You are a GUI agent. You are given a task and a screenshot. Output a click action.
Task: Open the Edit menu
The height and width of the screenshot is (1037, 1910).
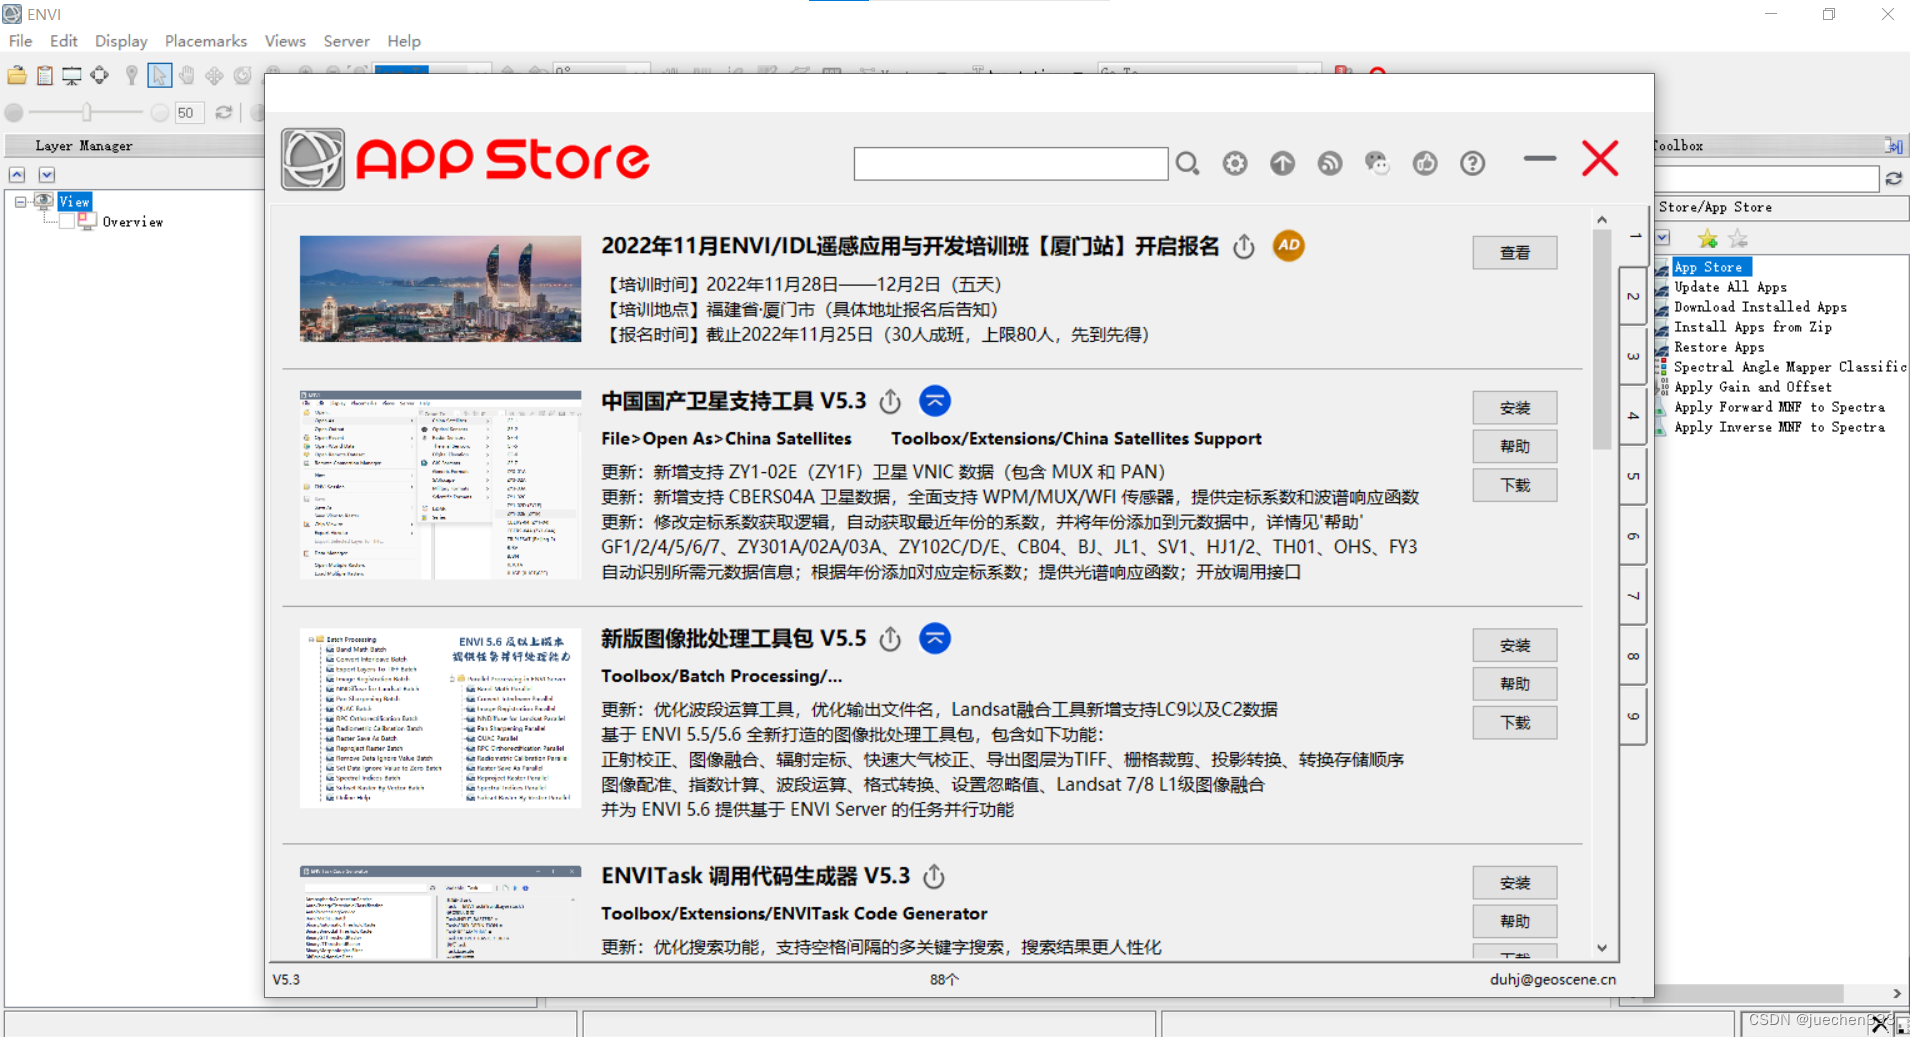click(64, 41)
